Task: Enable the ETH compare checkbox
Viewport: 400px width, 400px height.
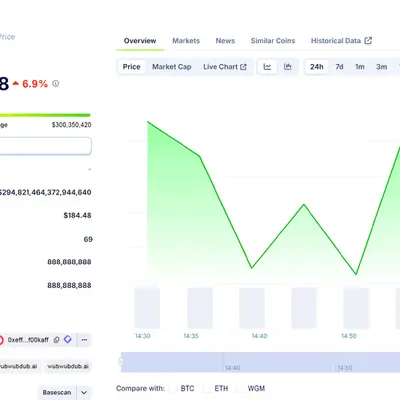Action: coord(207,388)
